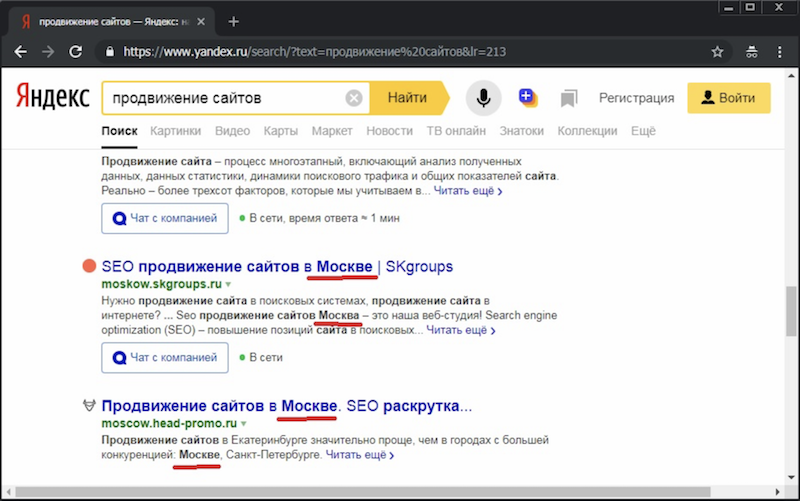
Task: Open Продвижение сайтов в Москве. SEO раскрутка result
Action: pos(287,406)
